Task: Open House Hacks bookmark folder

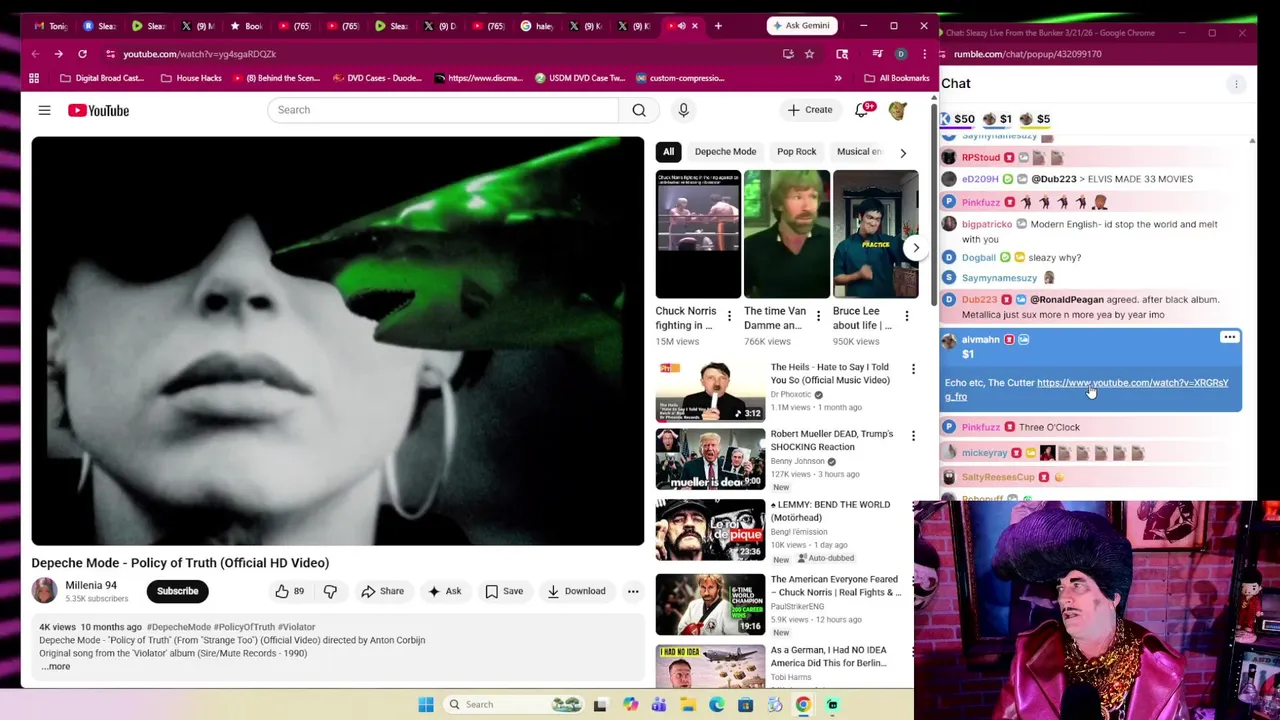Action: click(x=190, y=78)
